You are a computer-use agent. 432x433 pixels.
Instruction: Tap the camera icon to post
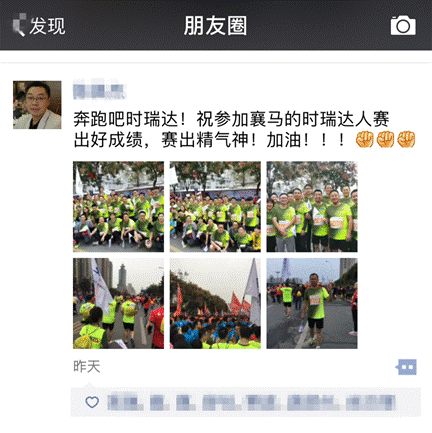coord(403,25)
